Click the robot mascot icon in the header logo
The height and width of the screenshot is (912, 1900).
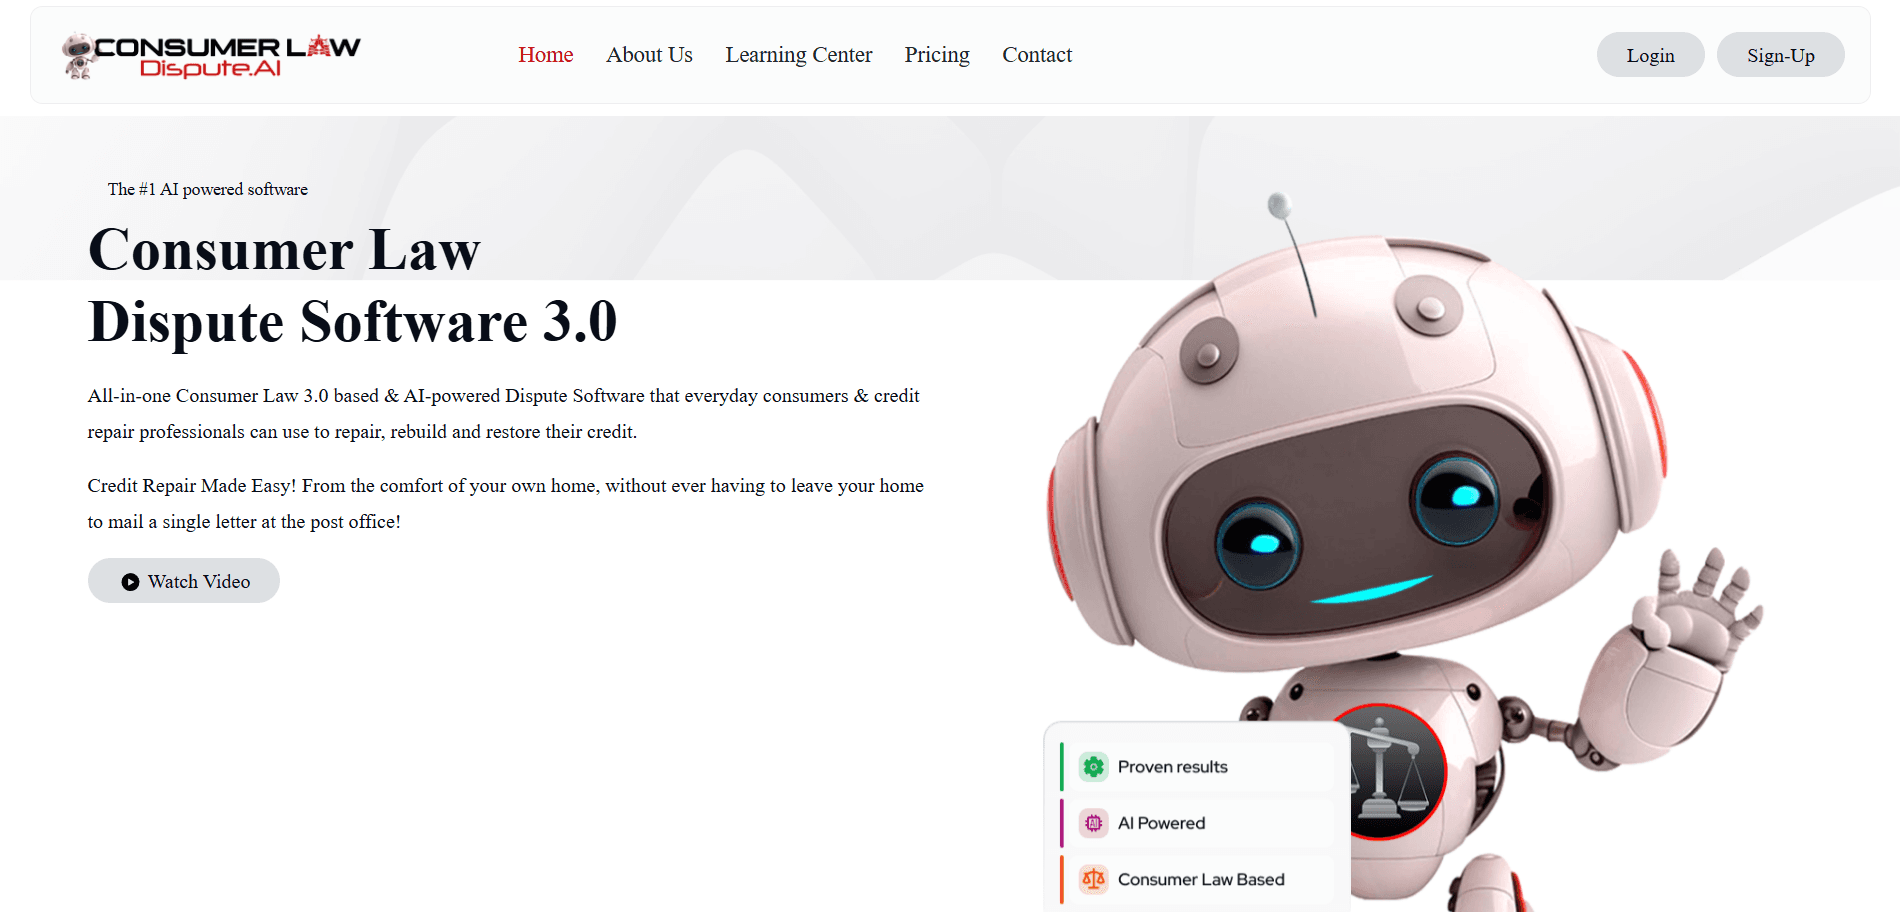tap(78, 55)
